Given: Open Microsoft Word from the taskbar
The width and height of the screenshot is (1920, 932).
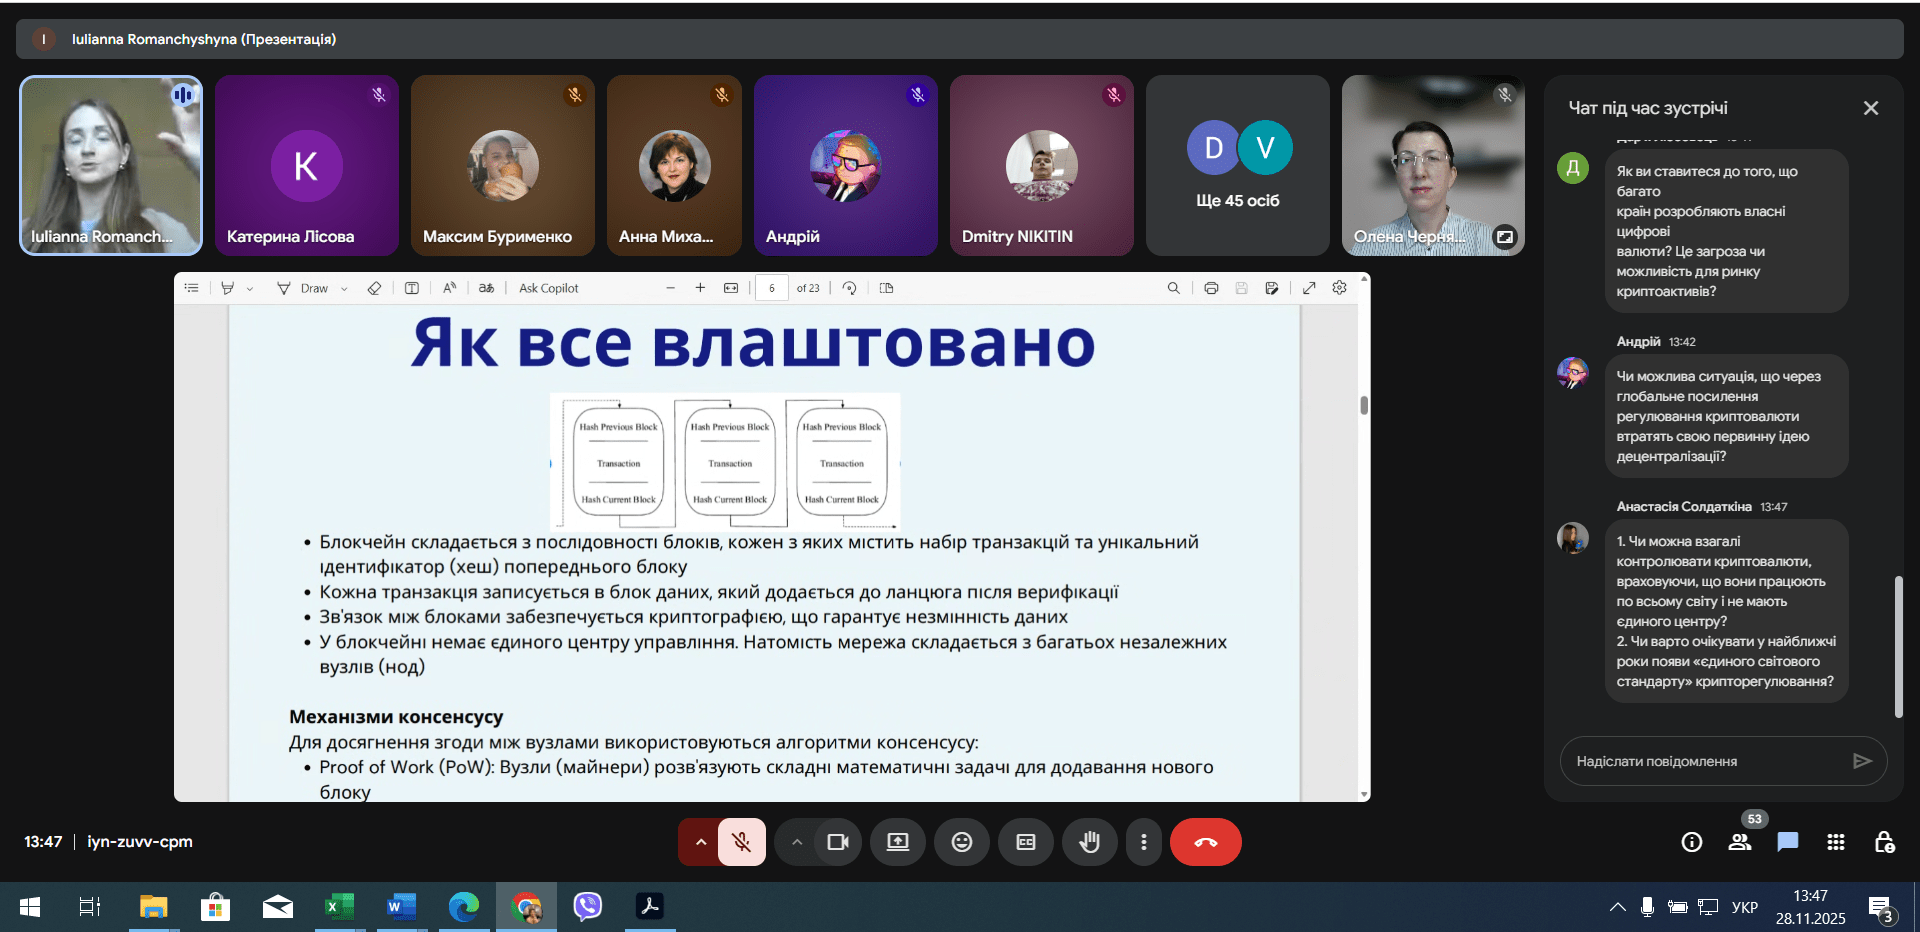Looking at the screenshot, I should (x=400, y=907).
